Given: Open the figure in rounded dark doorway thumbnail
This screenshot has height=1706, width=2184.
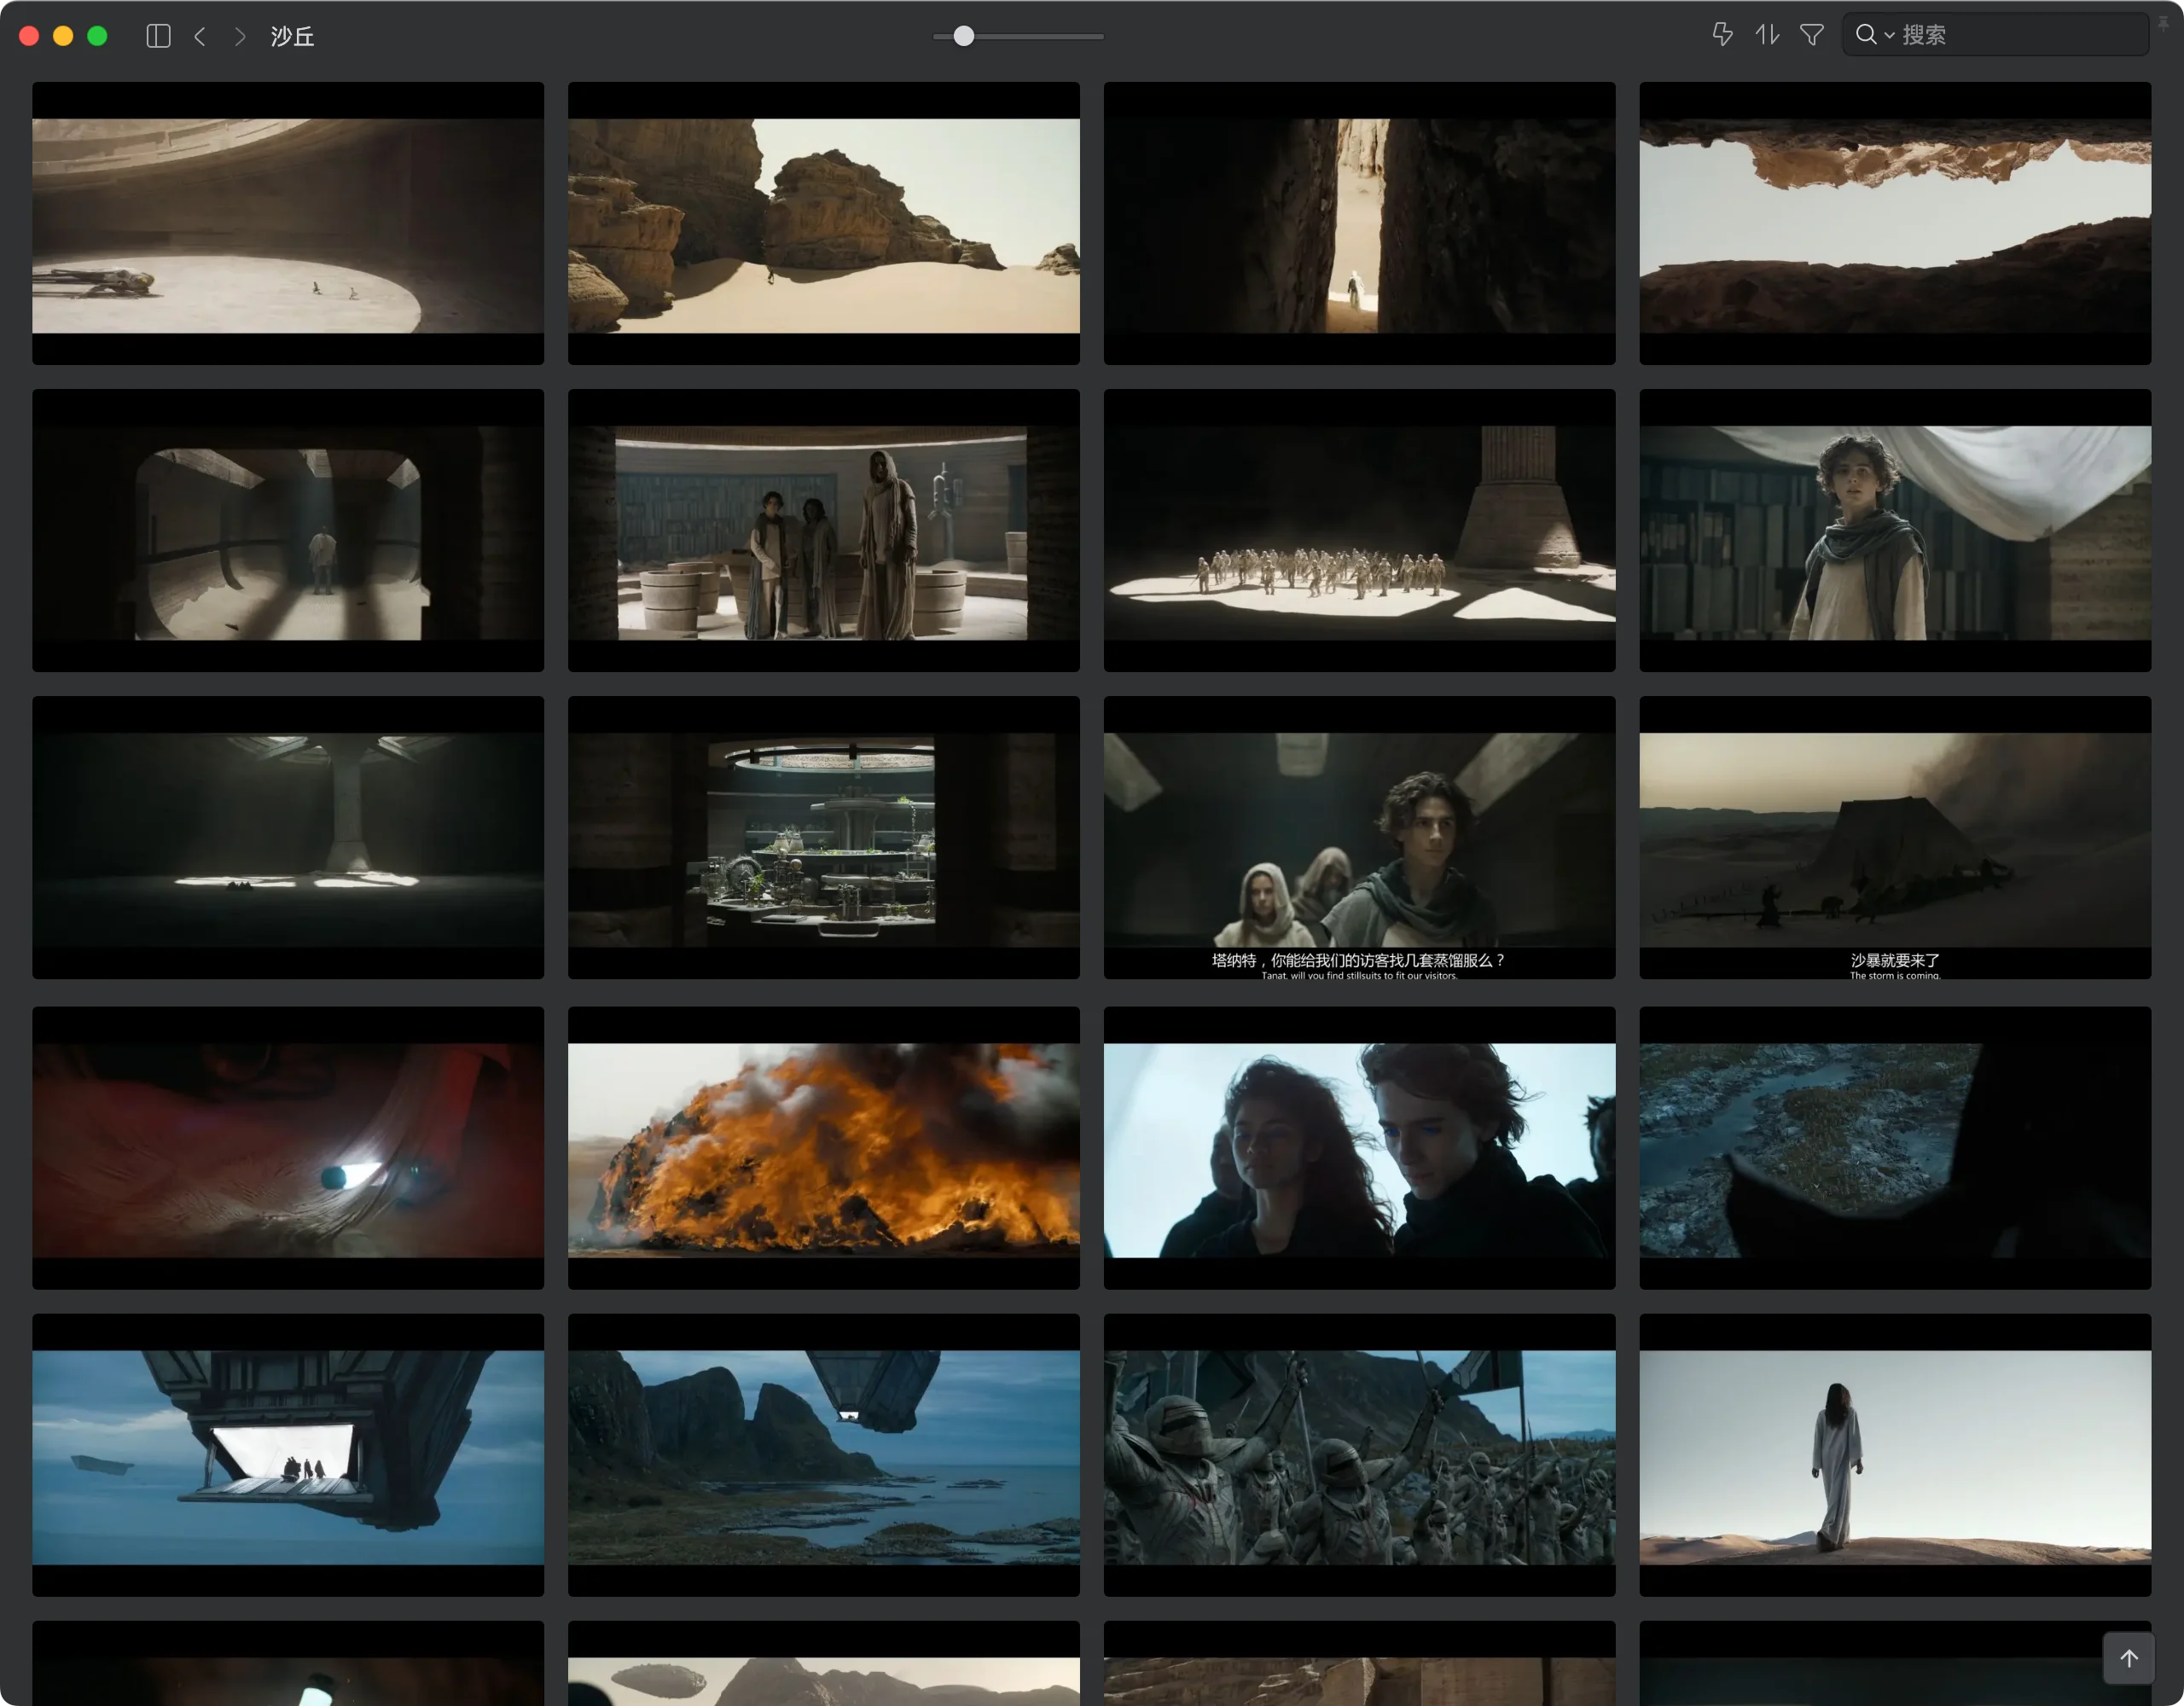Looking at the screenshot, I should (x=288, y=531).
